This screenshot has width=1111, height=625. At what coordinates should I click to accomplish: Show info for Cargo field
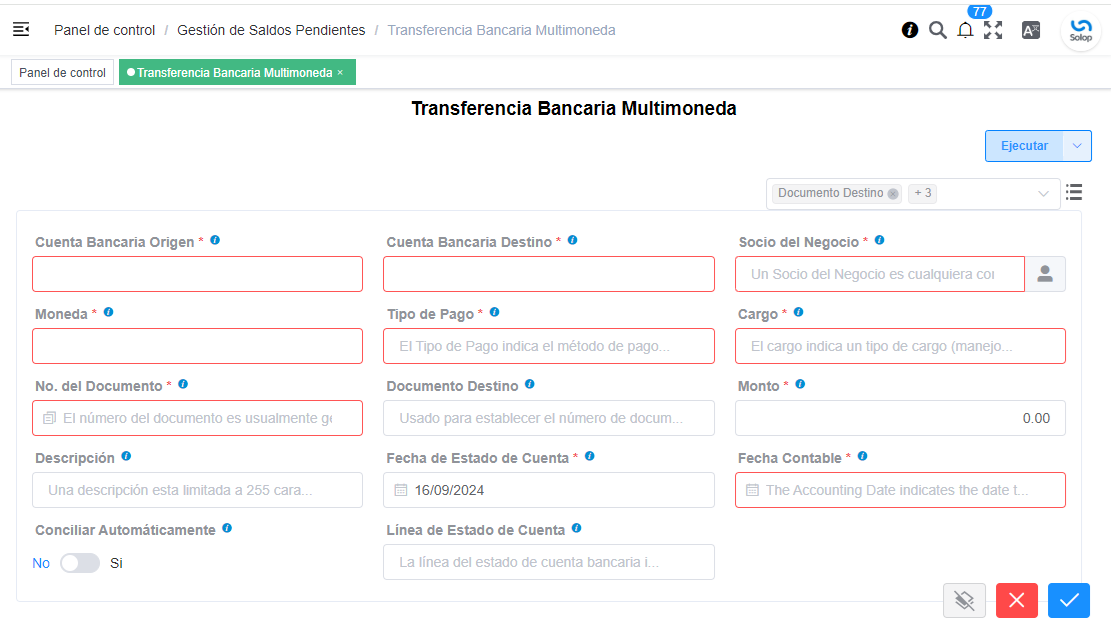pos(799,312)
